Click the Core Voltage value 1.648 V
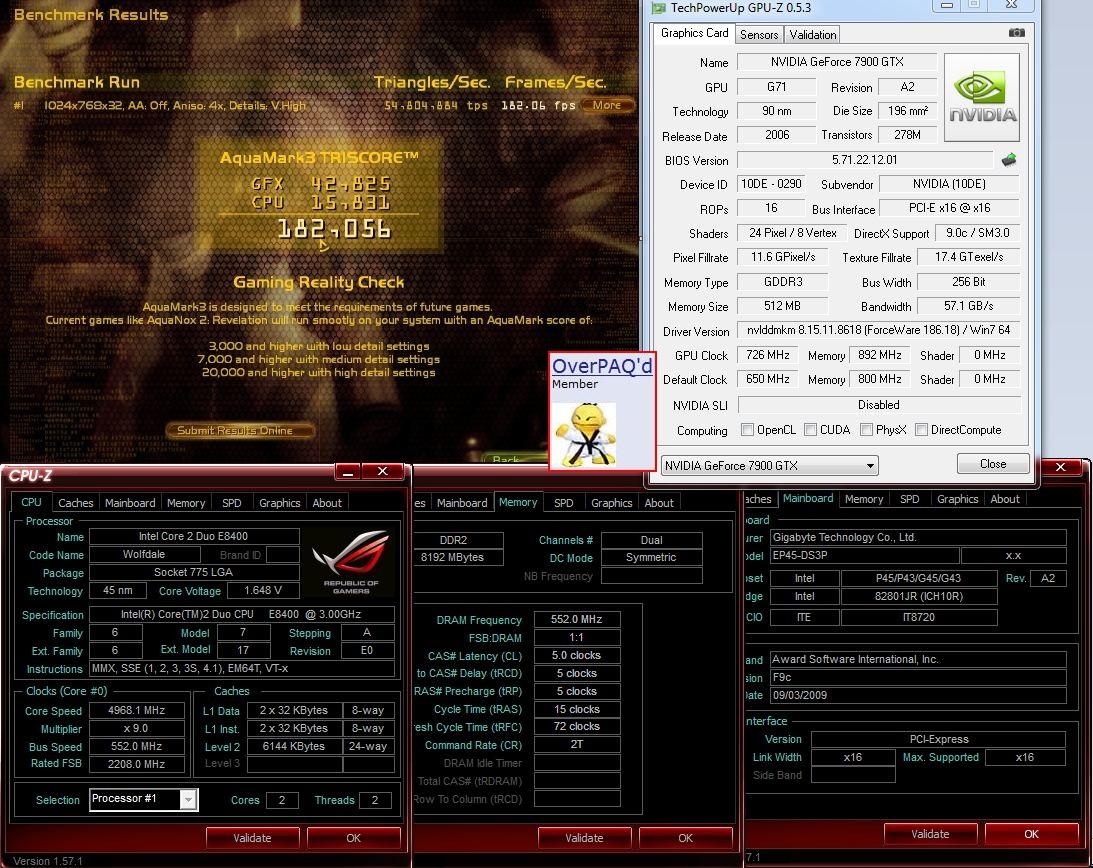 click(x=263, y=591)
